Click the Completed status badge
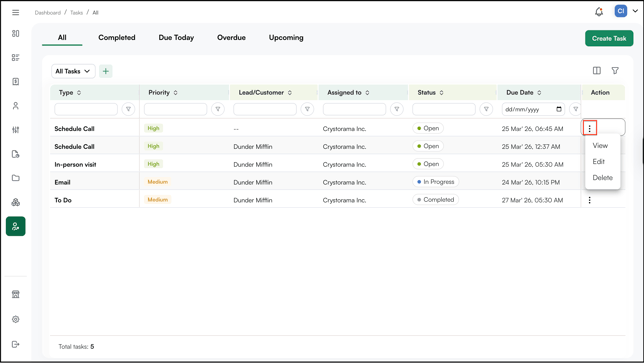 point(435,200)
